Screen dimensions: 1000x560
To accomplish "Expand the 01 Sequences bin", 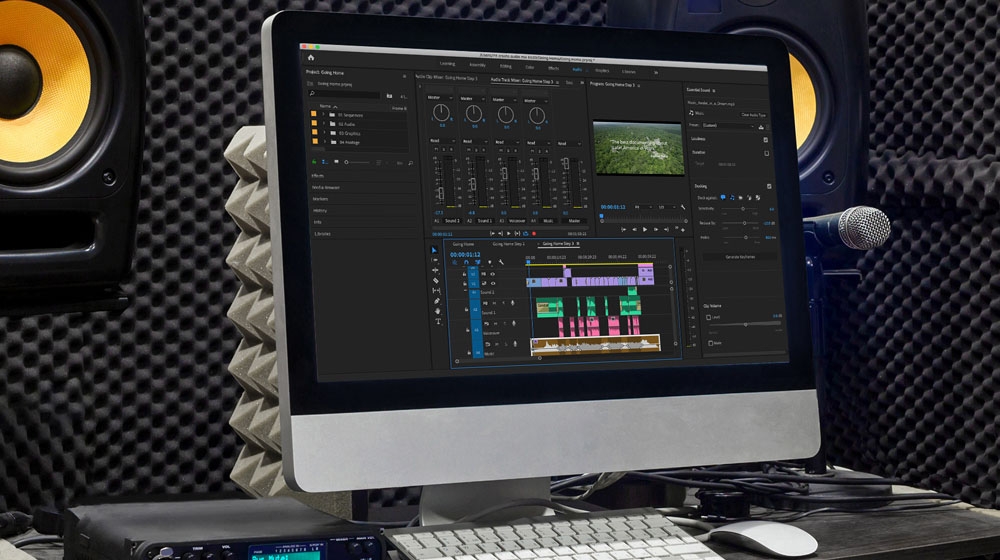I will tap(323, 115).
